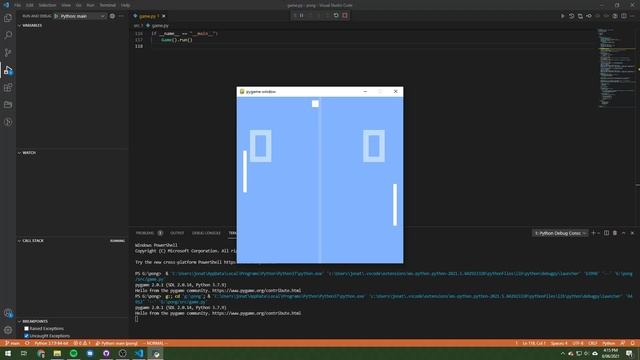Change the CRLF line ending in status bar
The image size is (640, 360).
coord(593,343)
